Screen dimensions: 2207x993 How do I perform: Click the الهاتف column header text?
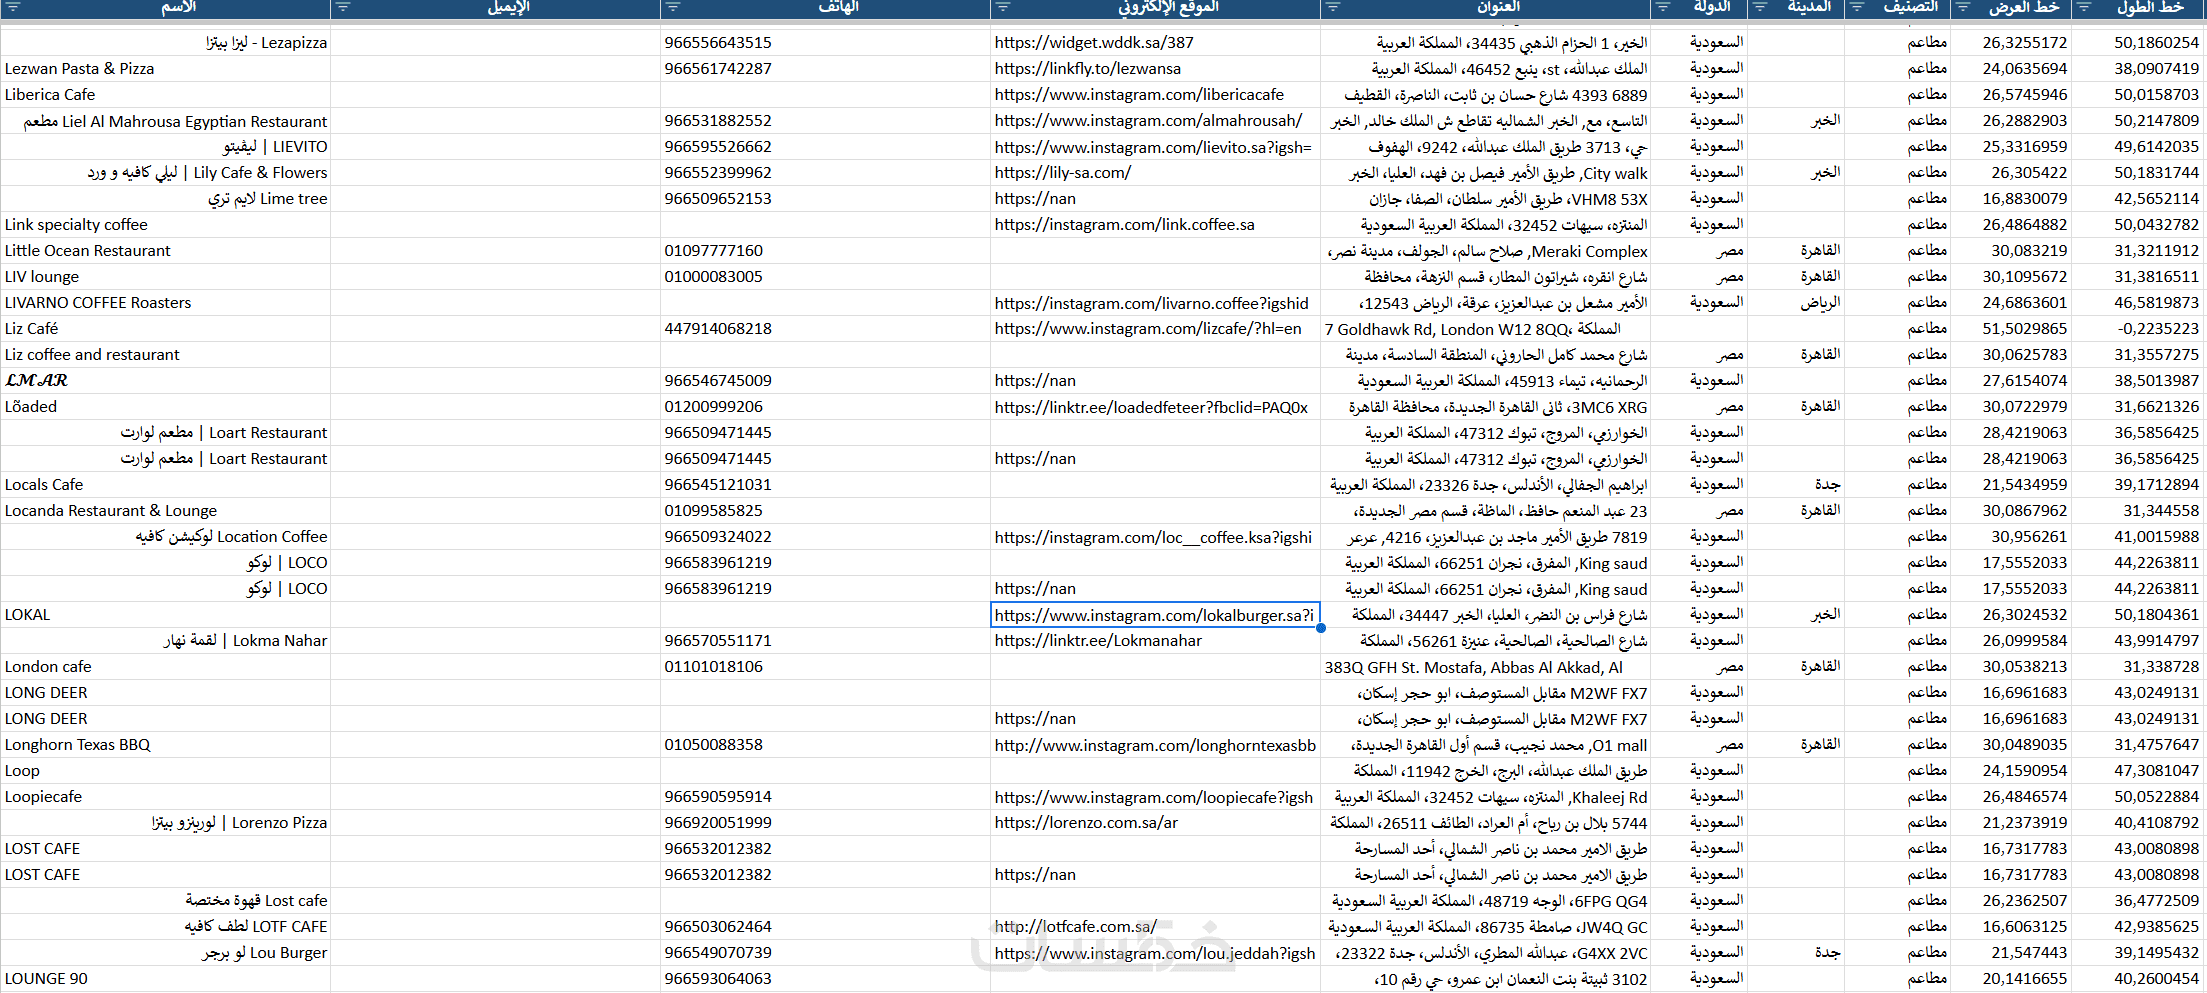[838, 7]
